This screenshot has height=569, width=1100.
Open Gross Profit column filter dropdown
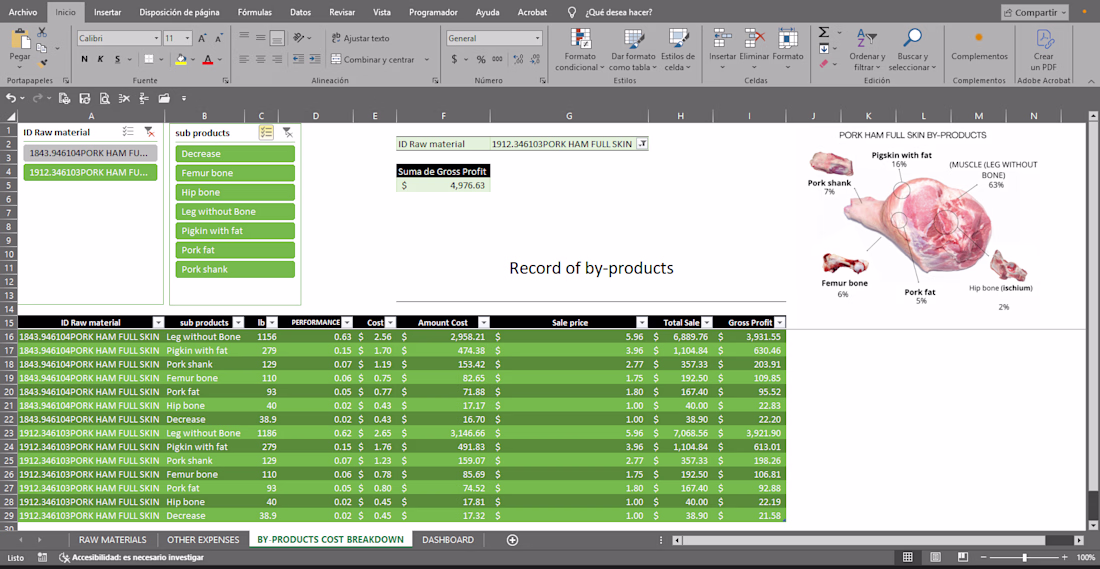pyautogui.click(x=780, y=323)
